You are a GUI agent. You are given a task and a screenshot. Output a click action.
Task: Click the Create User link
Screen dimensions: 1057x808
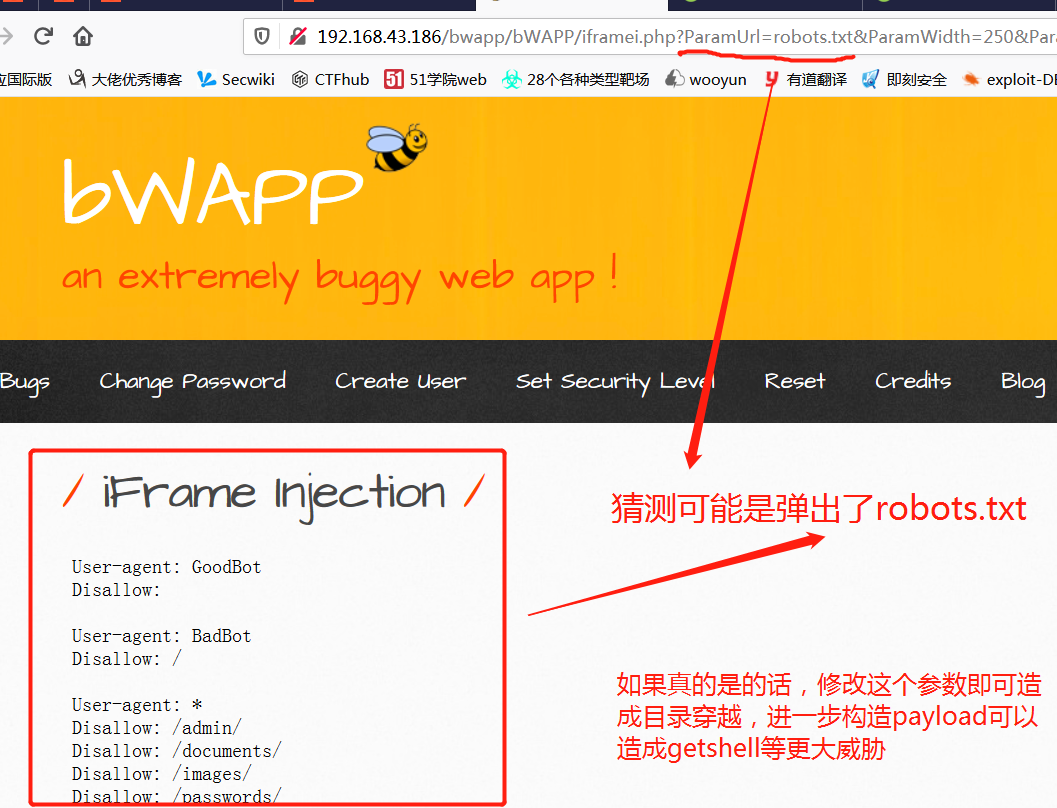400,381
